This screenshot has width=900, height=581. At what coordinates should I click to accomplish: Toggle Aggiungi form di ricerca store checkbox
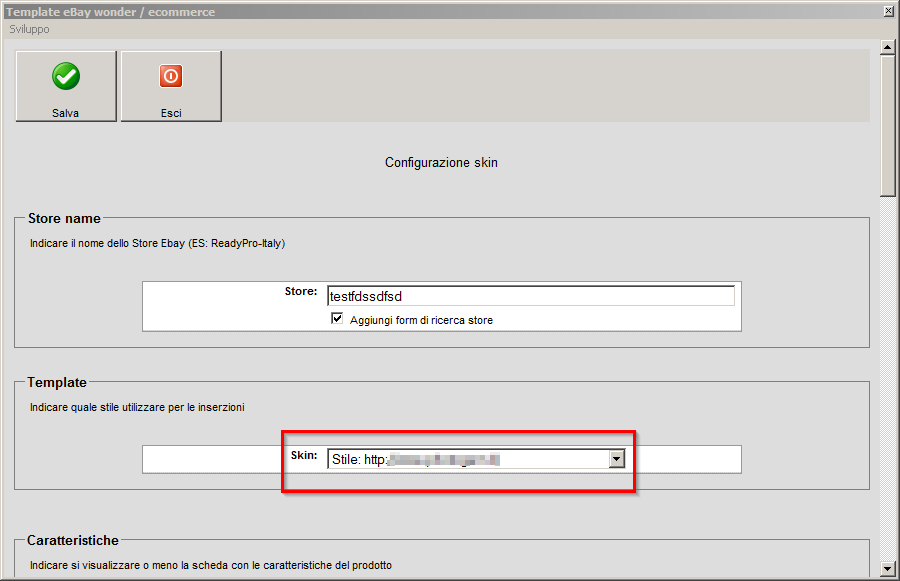(x=337, y=319)
